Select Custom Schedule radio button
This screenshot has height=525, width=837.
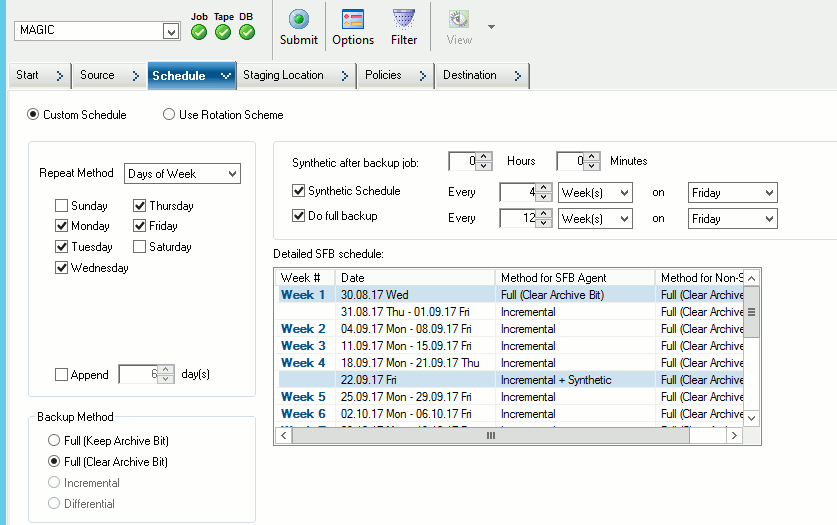pyautogui.click(x=33, y=115)
